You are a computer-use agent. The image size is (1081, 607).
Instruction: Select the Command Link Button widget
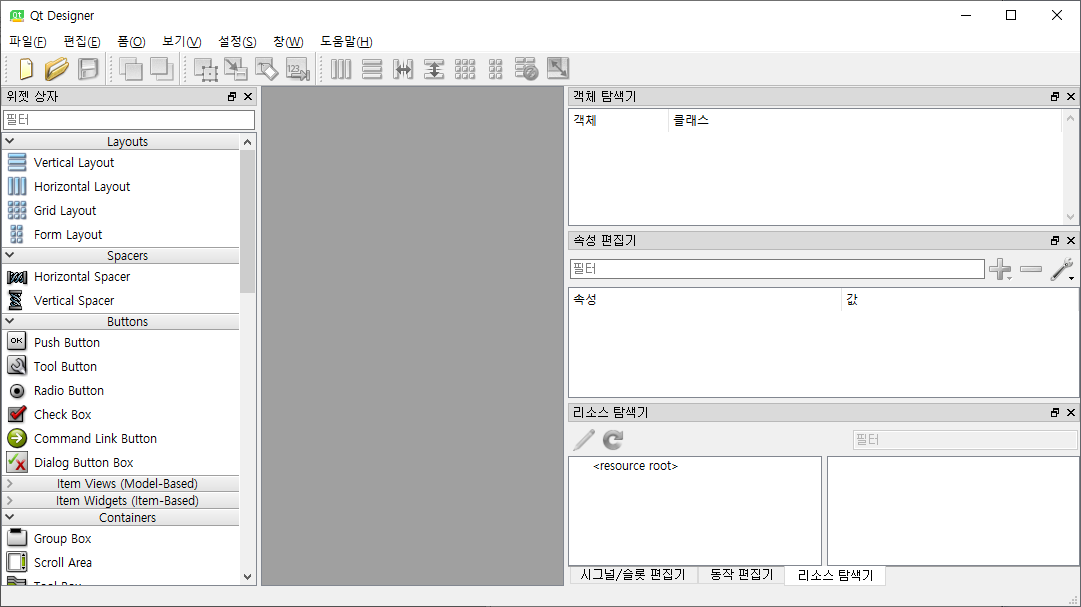(x=121, y=439)
